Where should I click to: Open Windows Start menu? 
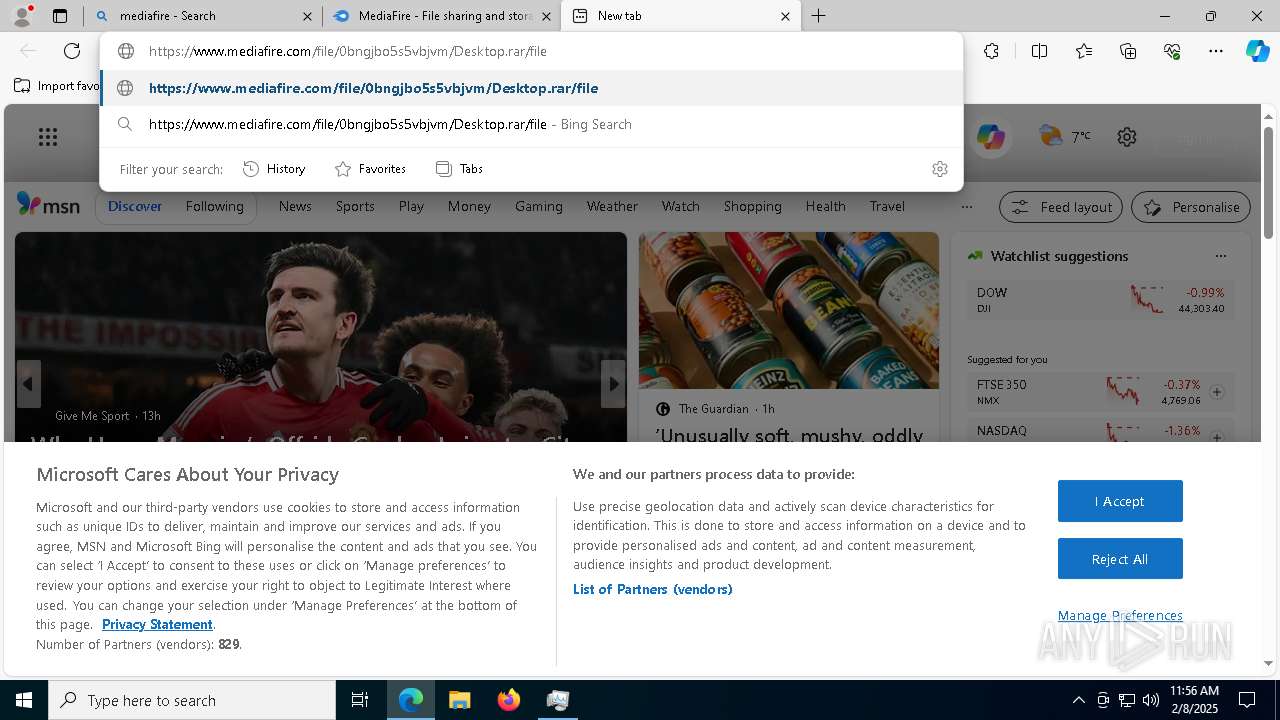point(24,700)
